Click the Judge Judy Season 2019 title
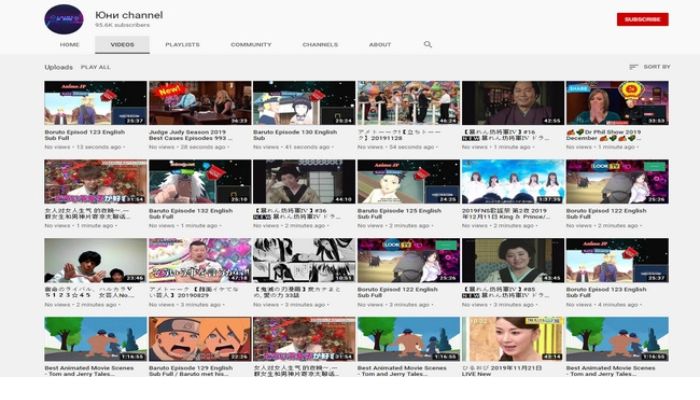 tap(191, 135)
